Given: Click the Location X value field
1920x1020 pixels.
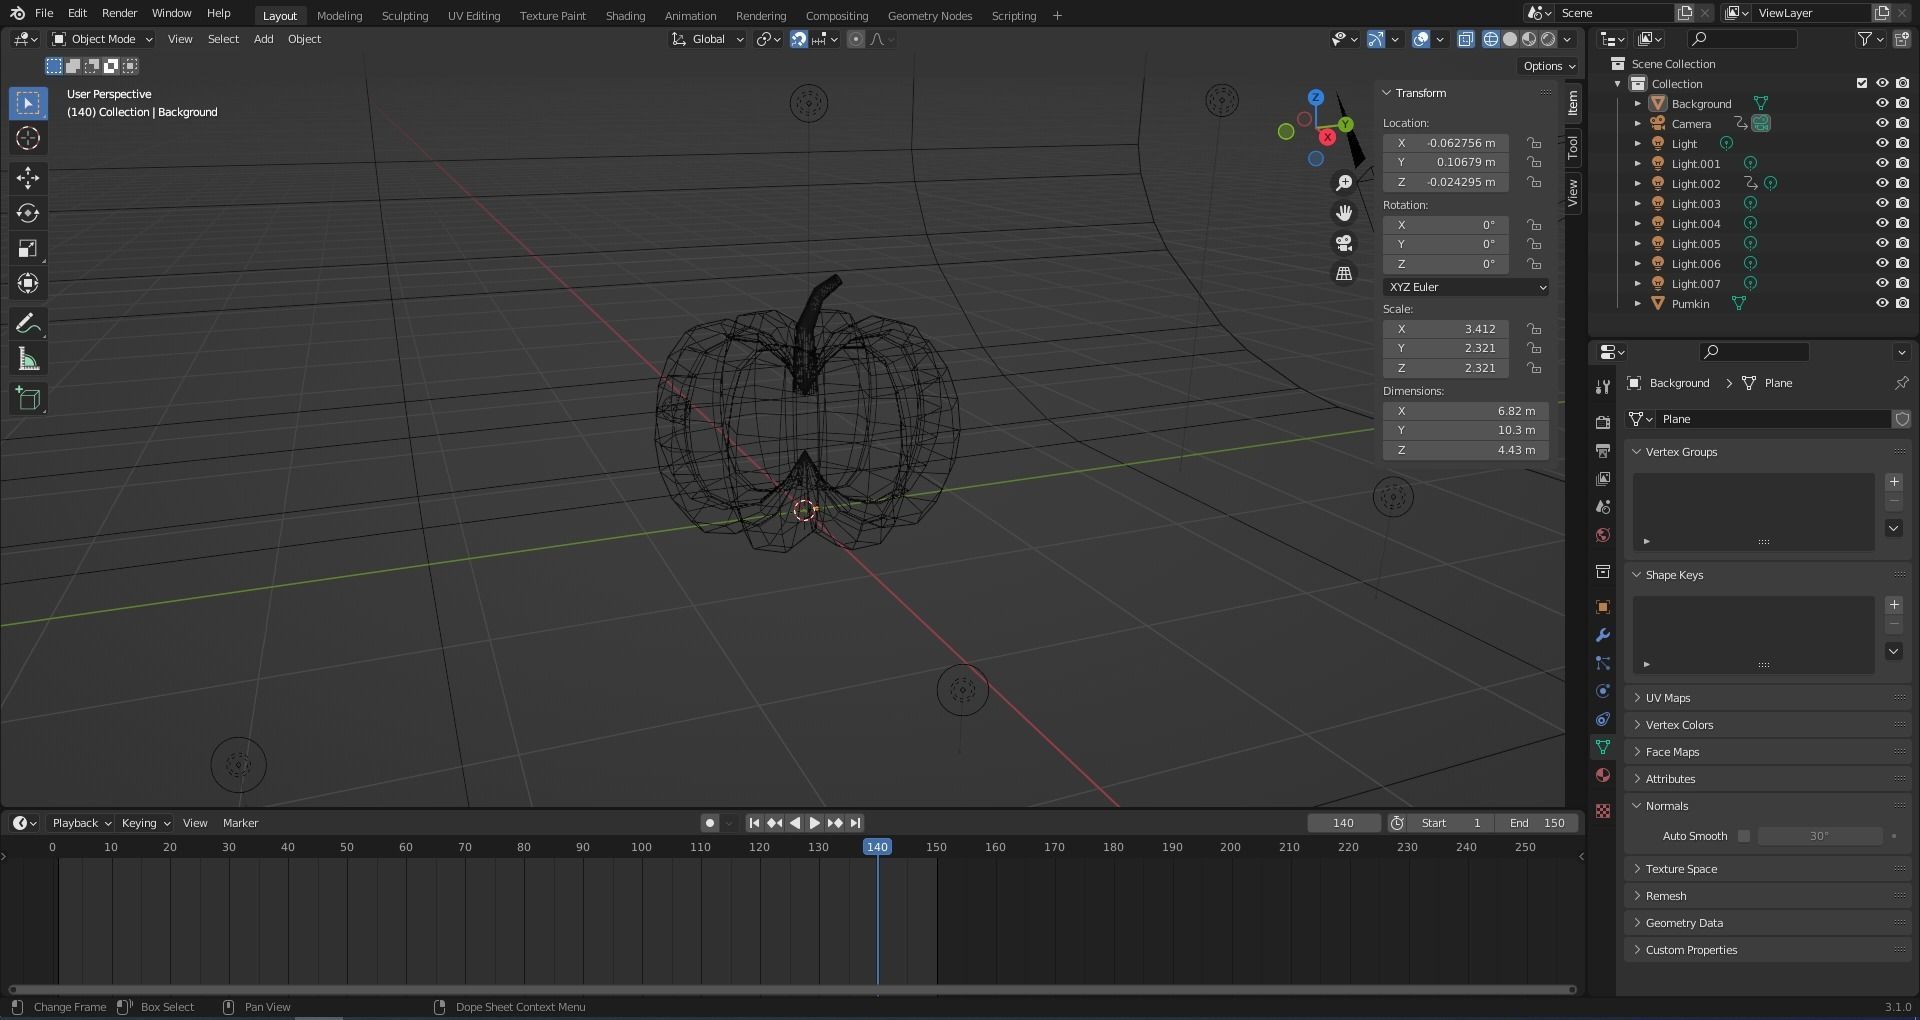Looking at the screenshot, I should click(x=1446, y=143).
